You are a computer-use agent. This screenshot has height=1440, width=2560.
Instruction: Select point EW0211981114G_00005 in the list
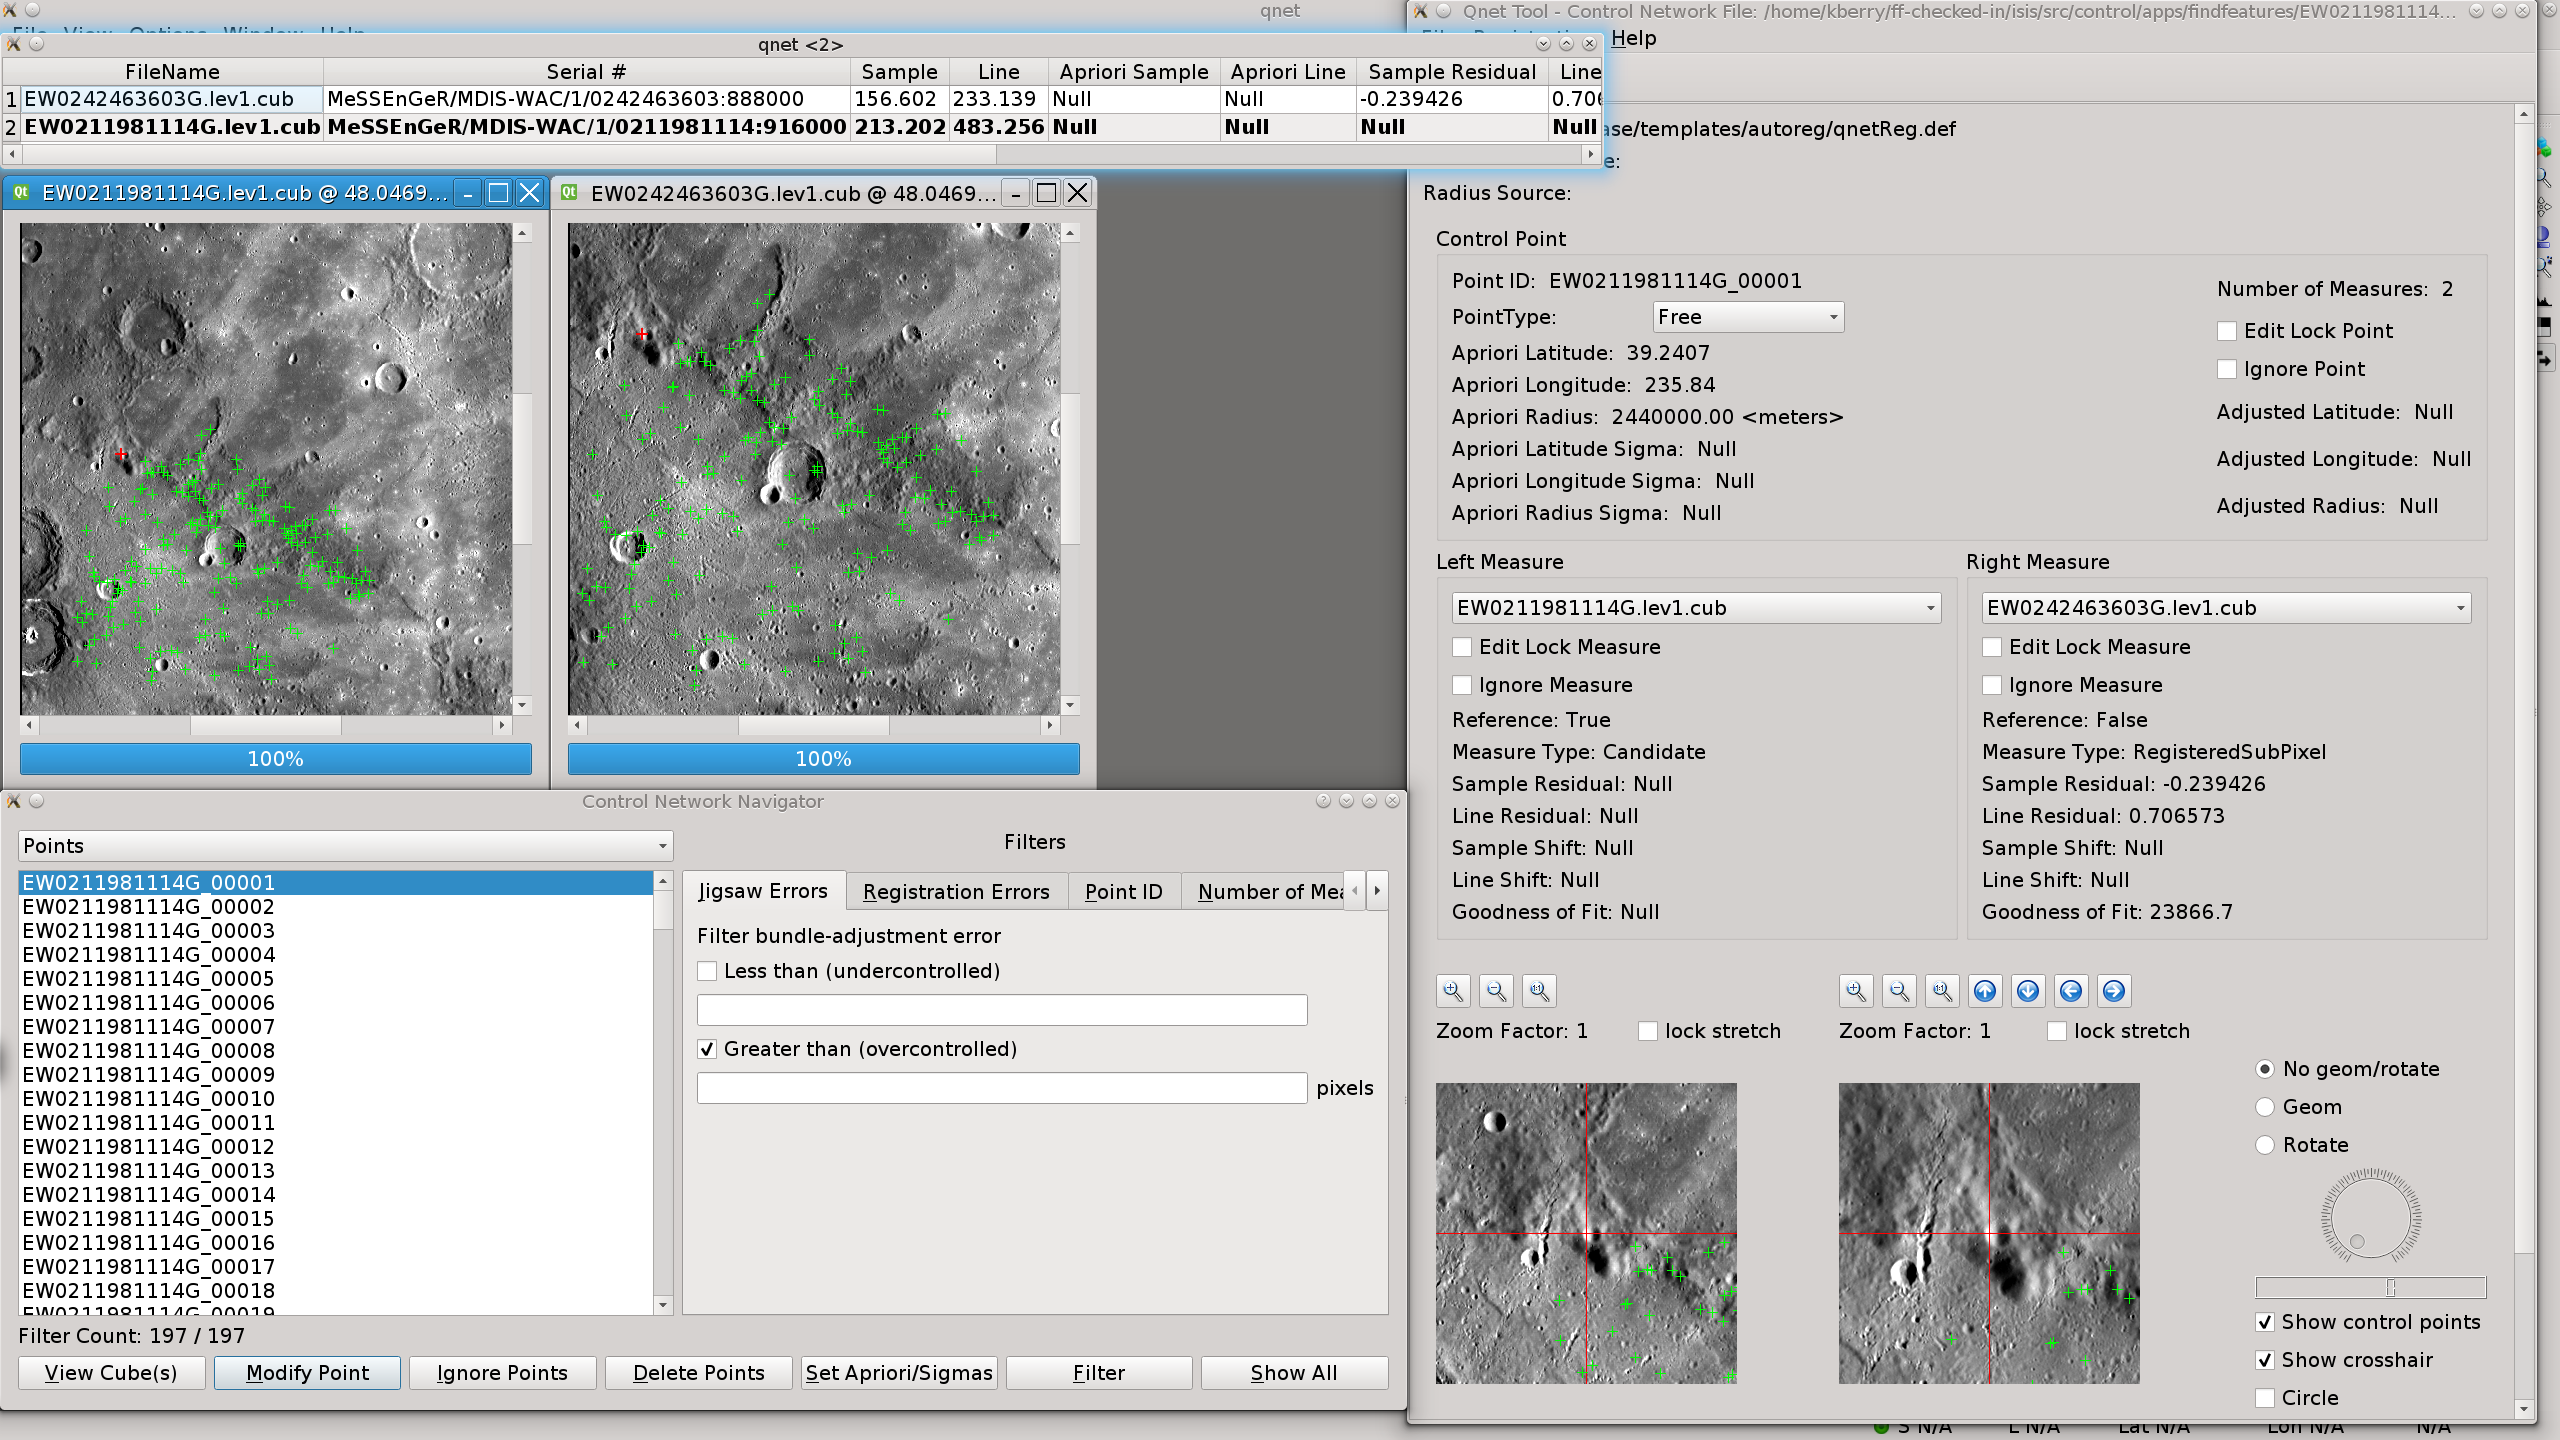[149, 979]
